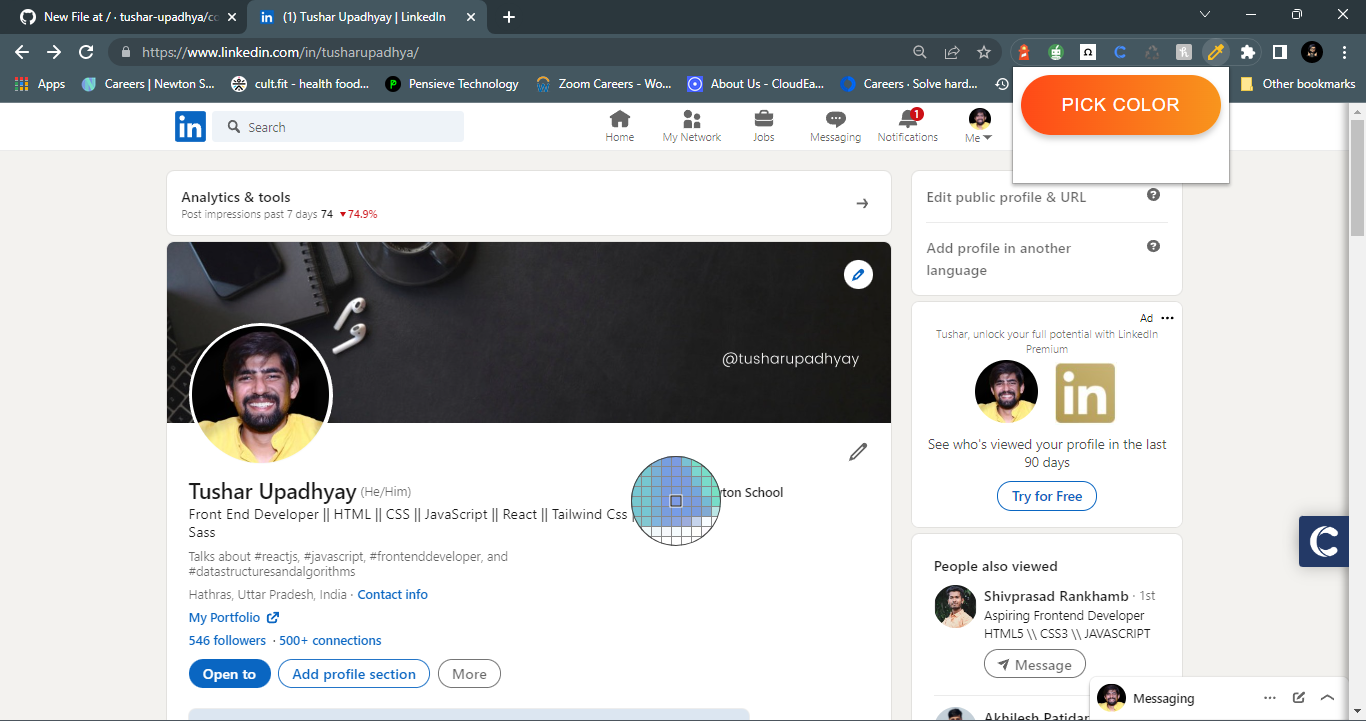This screenshot has height=721, width=1366.
Task: Open My Network icon
Action: (x=691, y=120)
